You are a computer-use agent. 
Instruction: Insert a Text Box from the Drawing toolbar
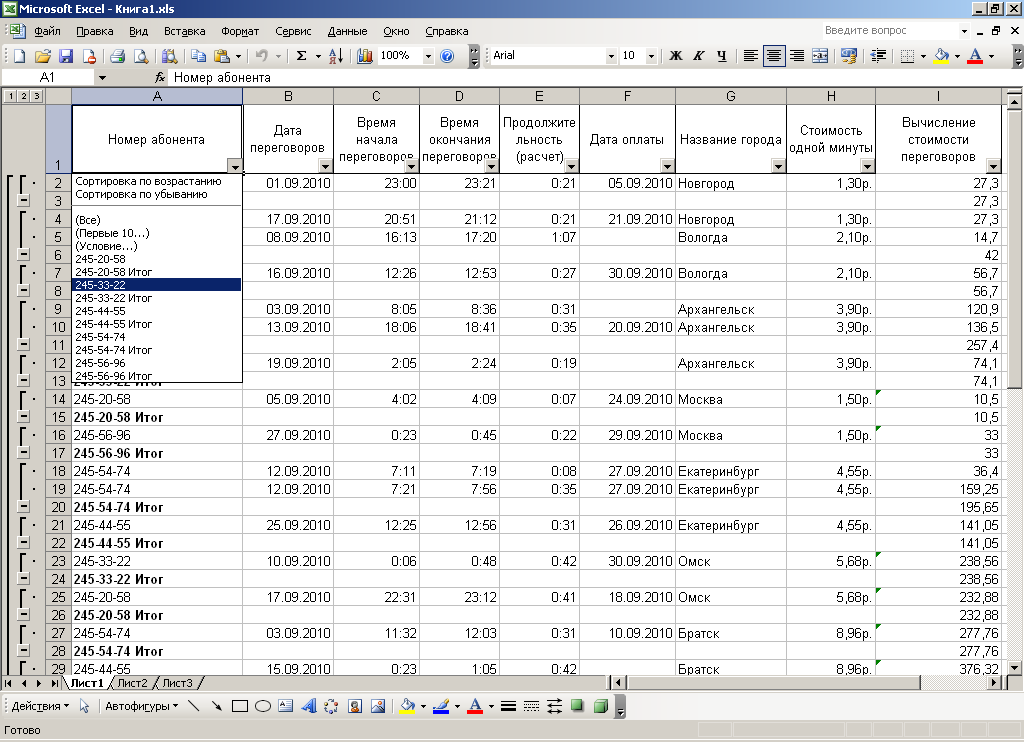pos(285,706)
